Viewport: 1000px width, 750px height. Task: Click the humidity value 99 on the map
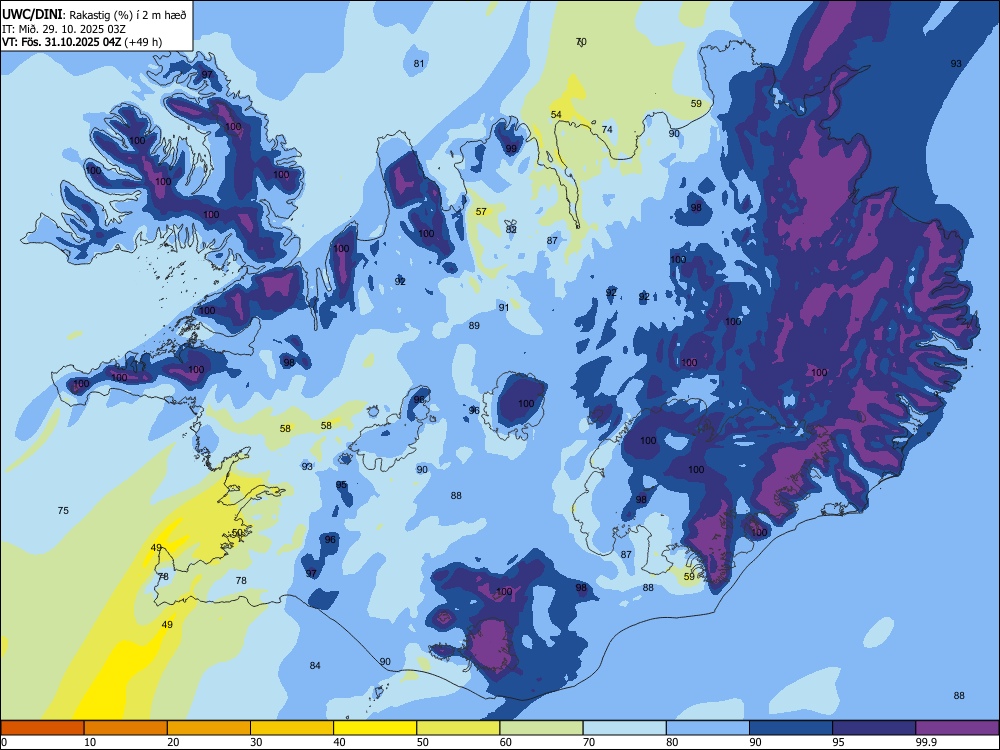[x=511, y=148]
